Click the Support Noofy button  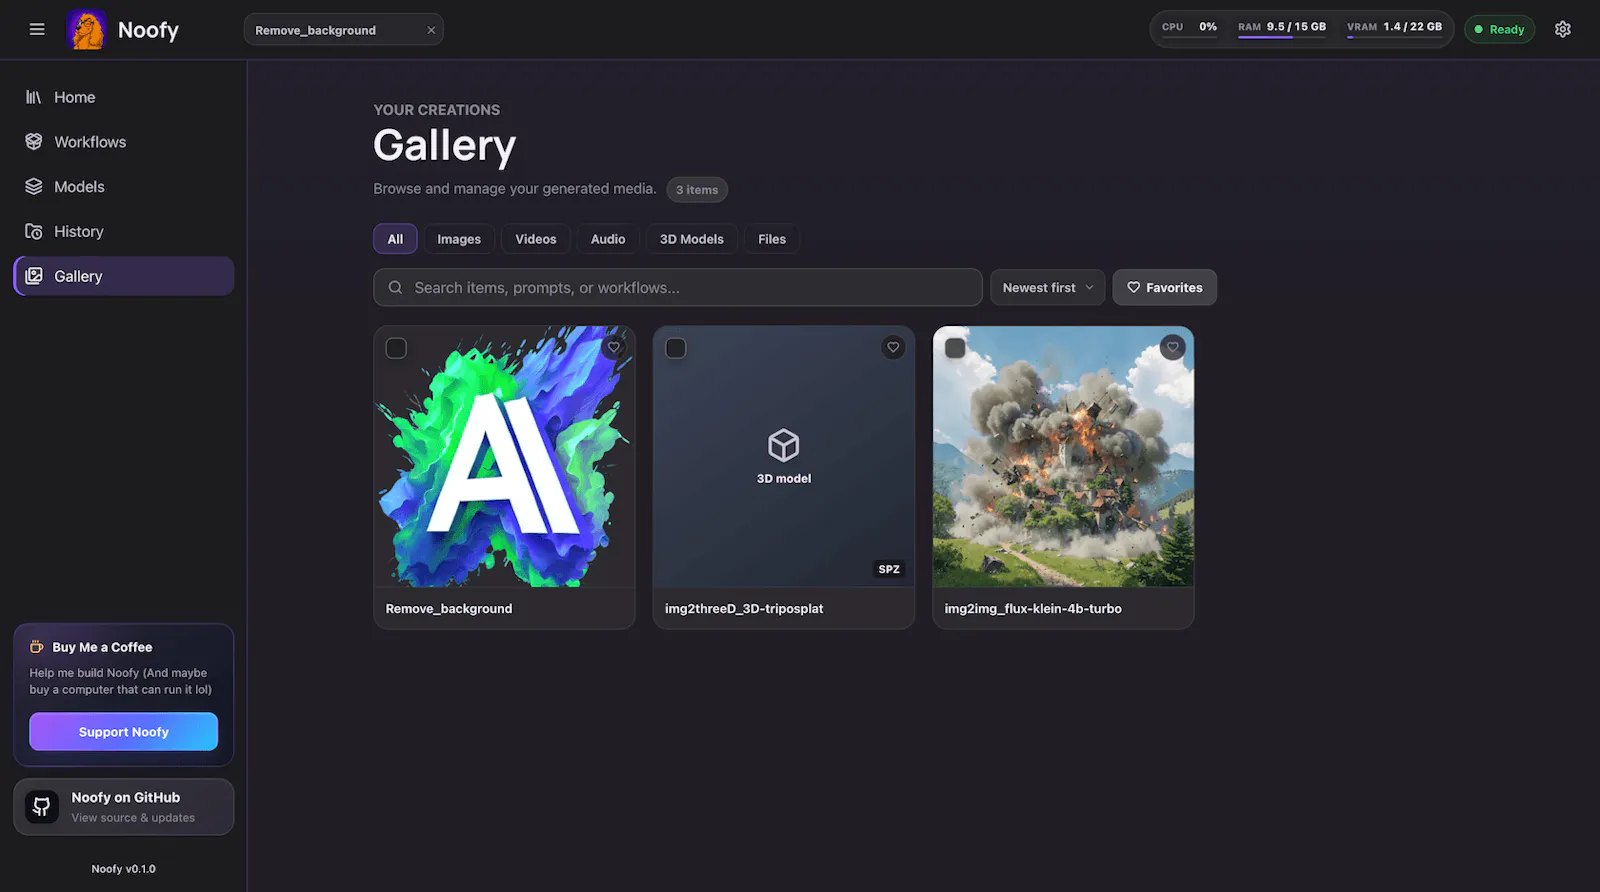tap(124, 732)
